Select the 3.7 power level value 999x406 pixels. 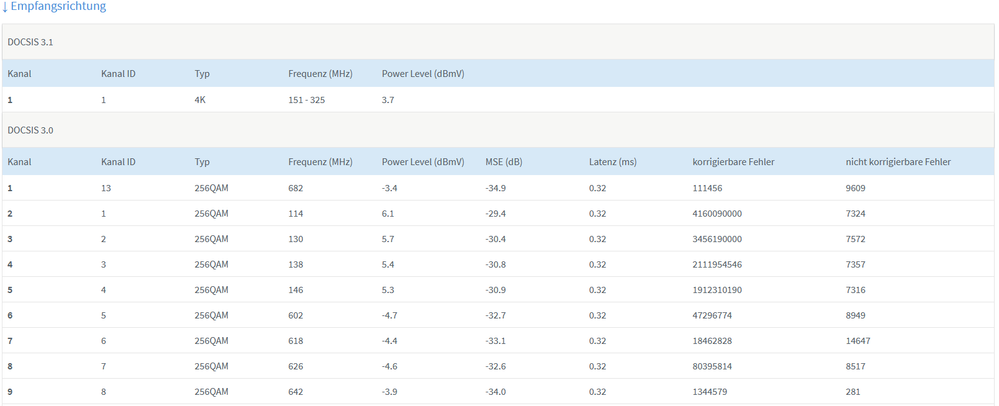[388, 100]
